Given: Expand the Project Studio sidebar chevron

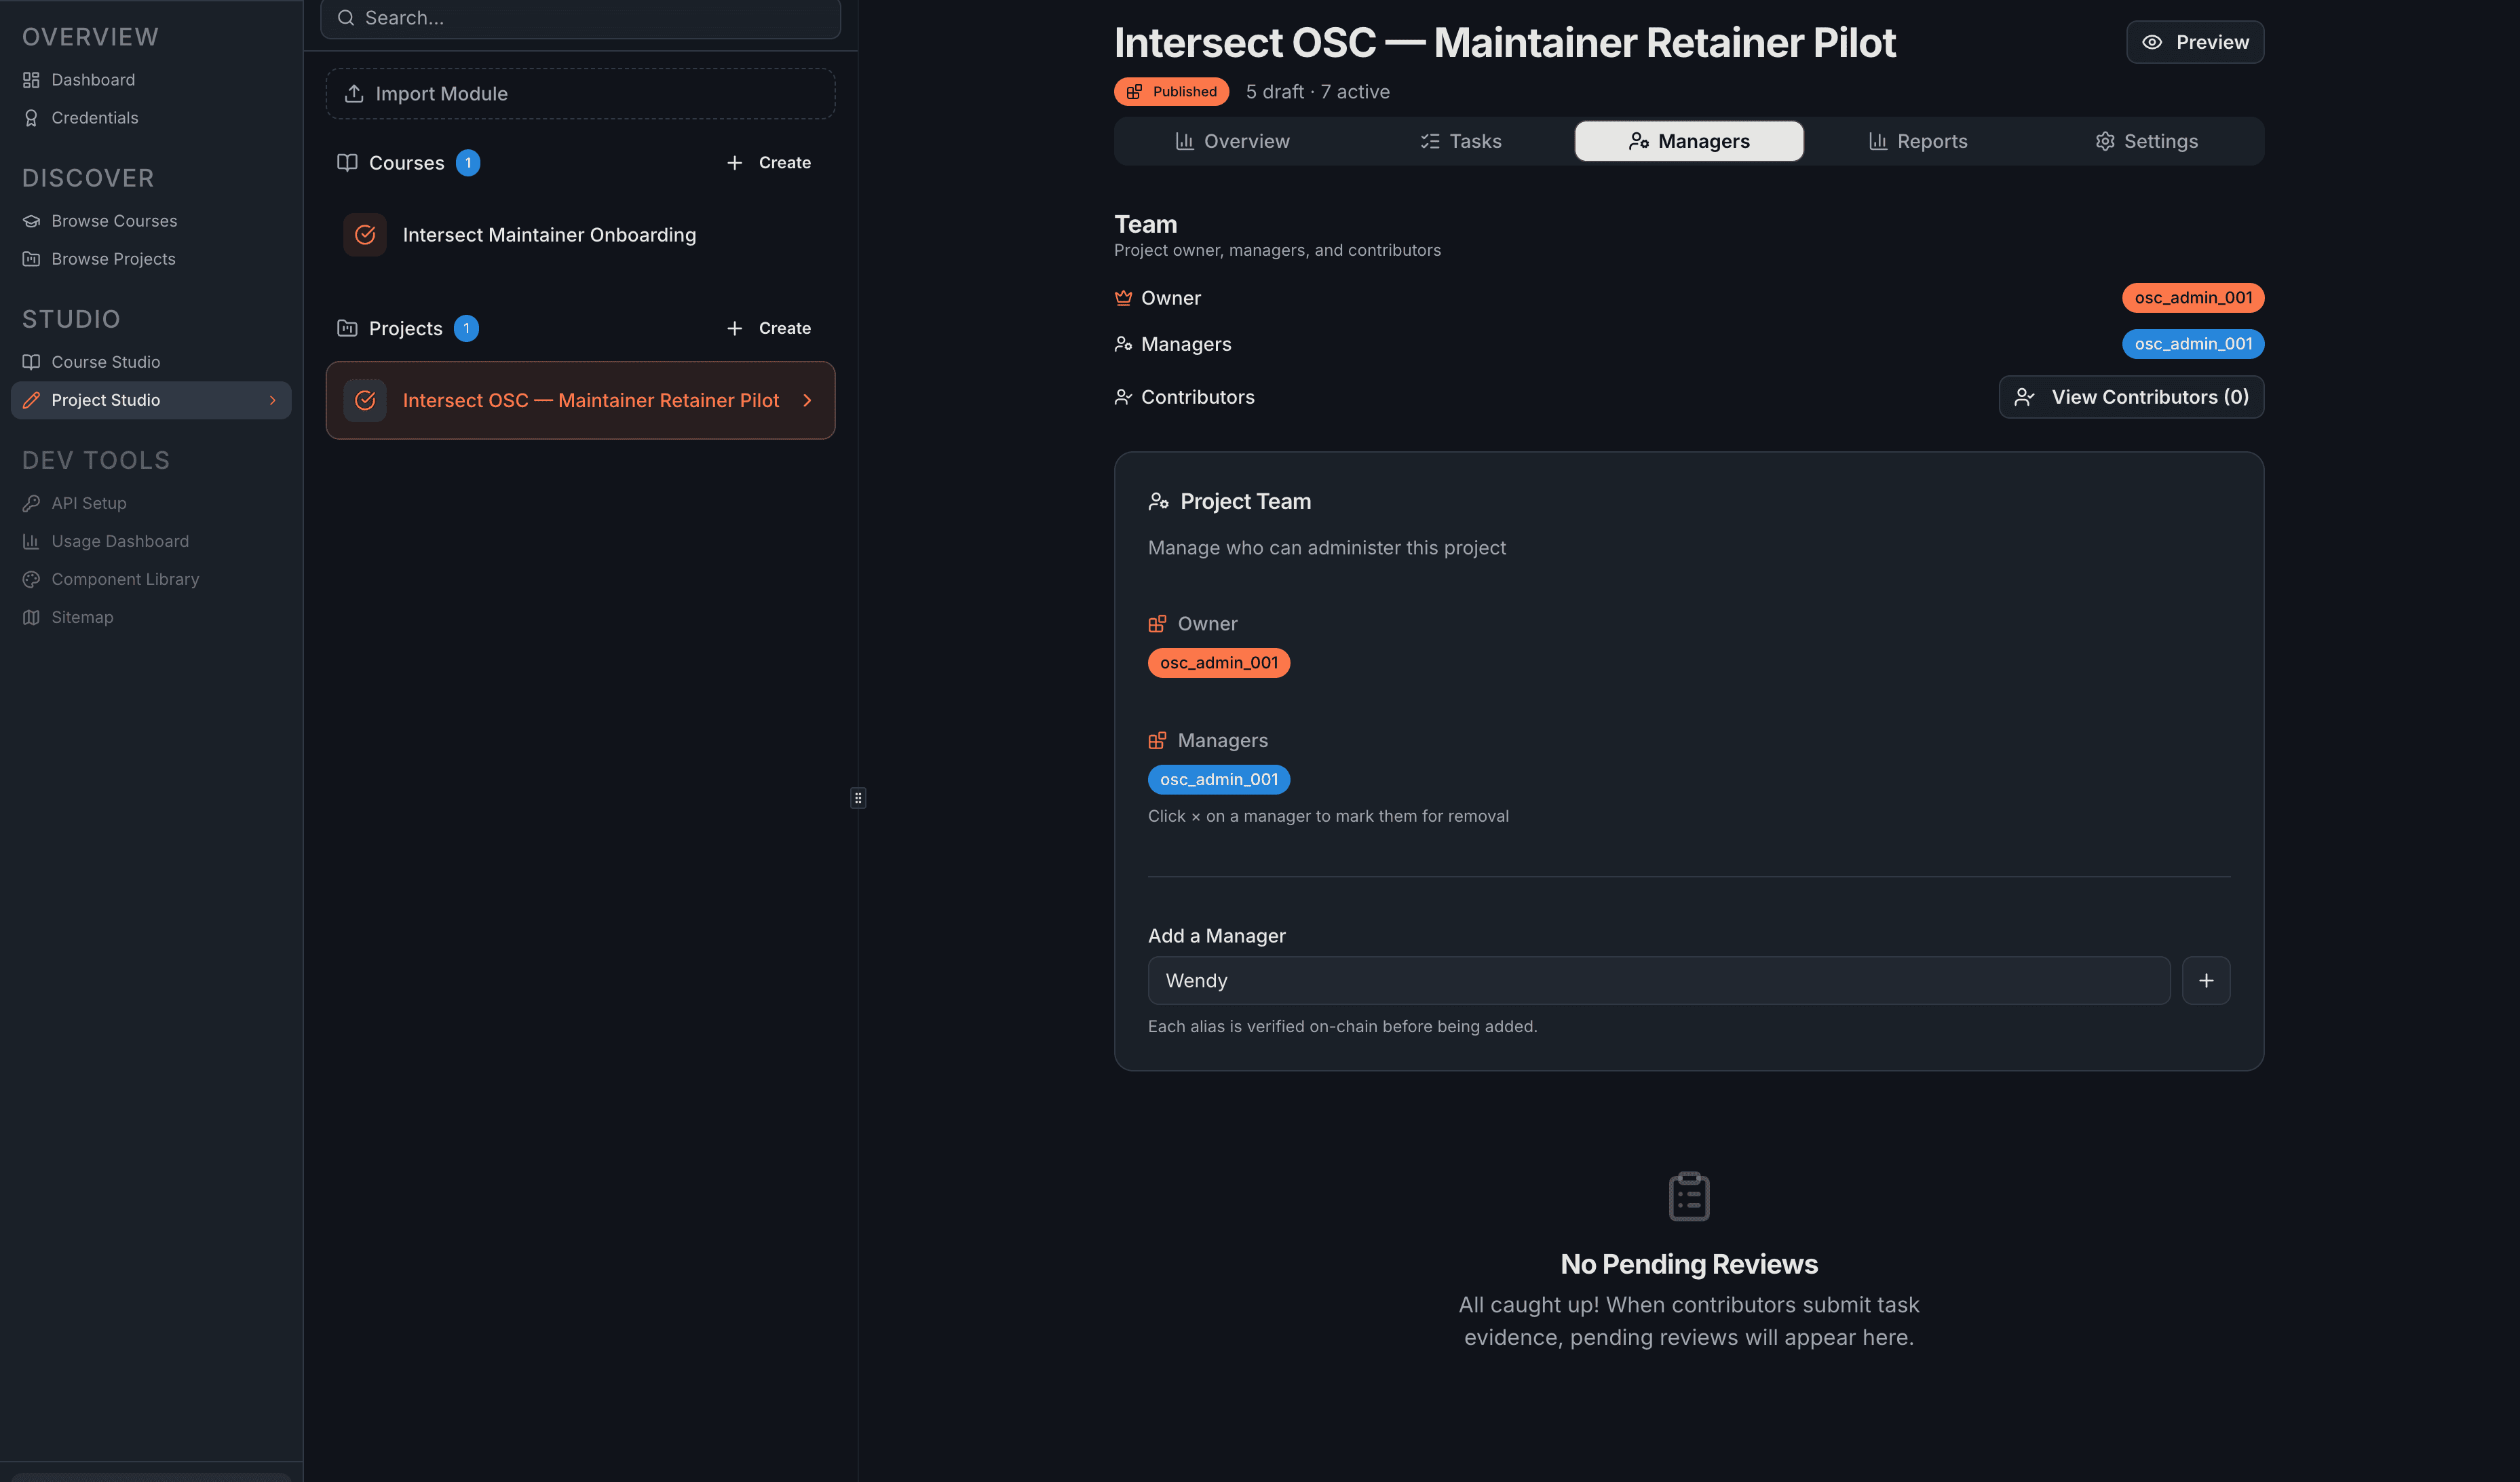Looking at the screenshot, I should point(273,399).
